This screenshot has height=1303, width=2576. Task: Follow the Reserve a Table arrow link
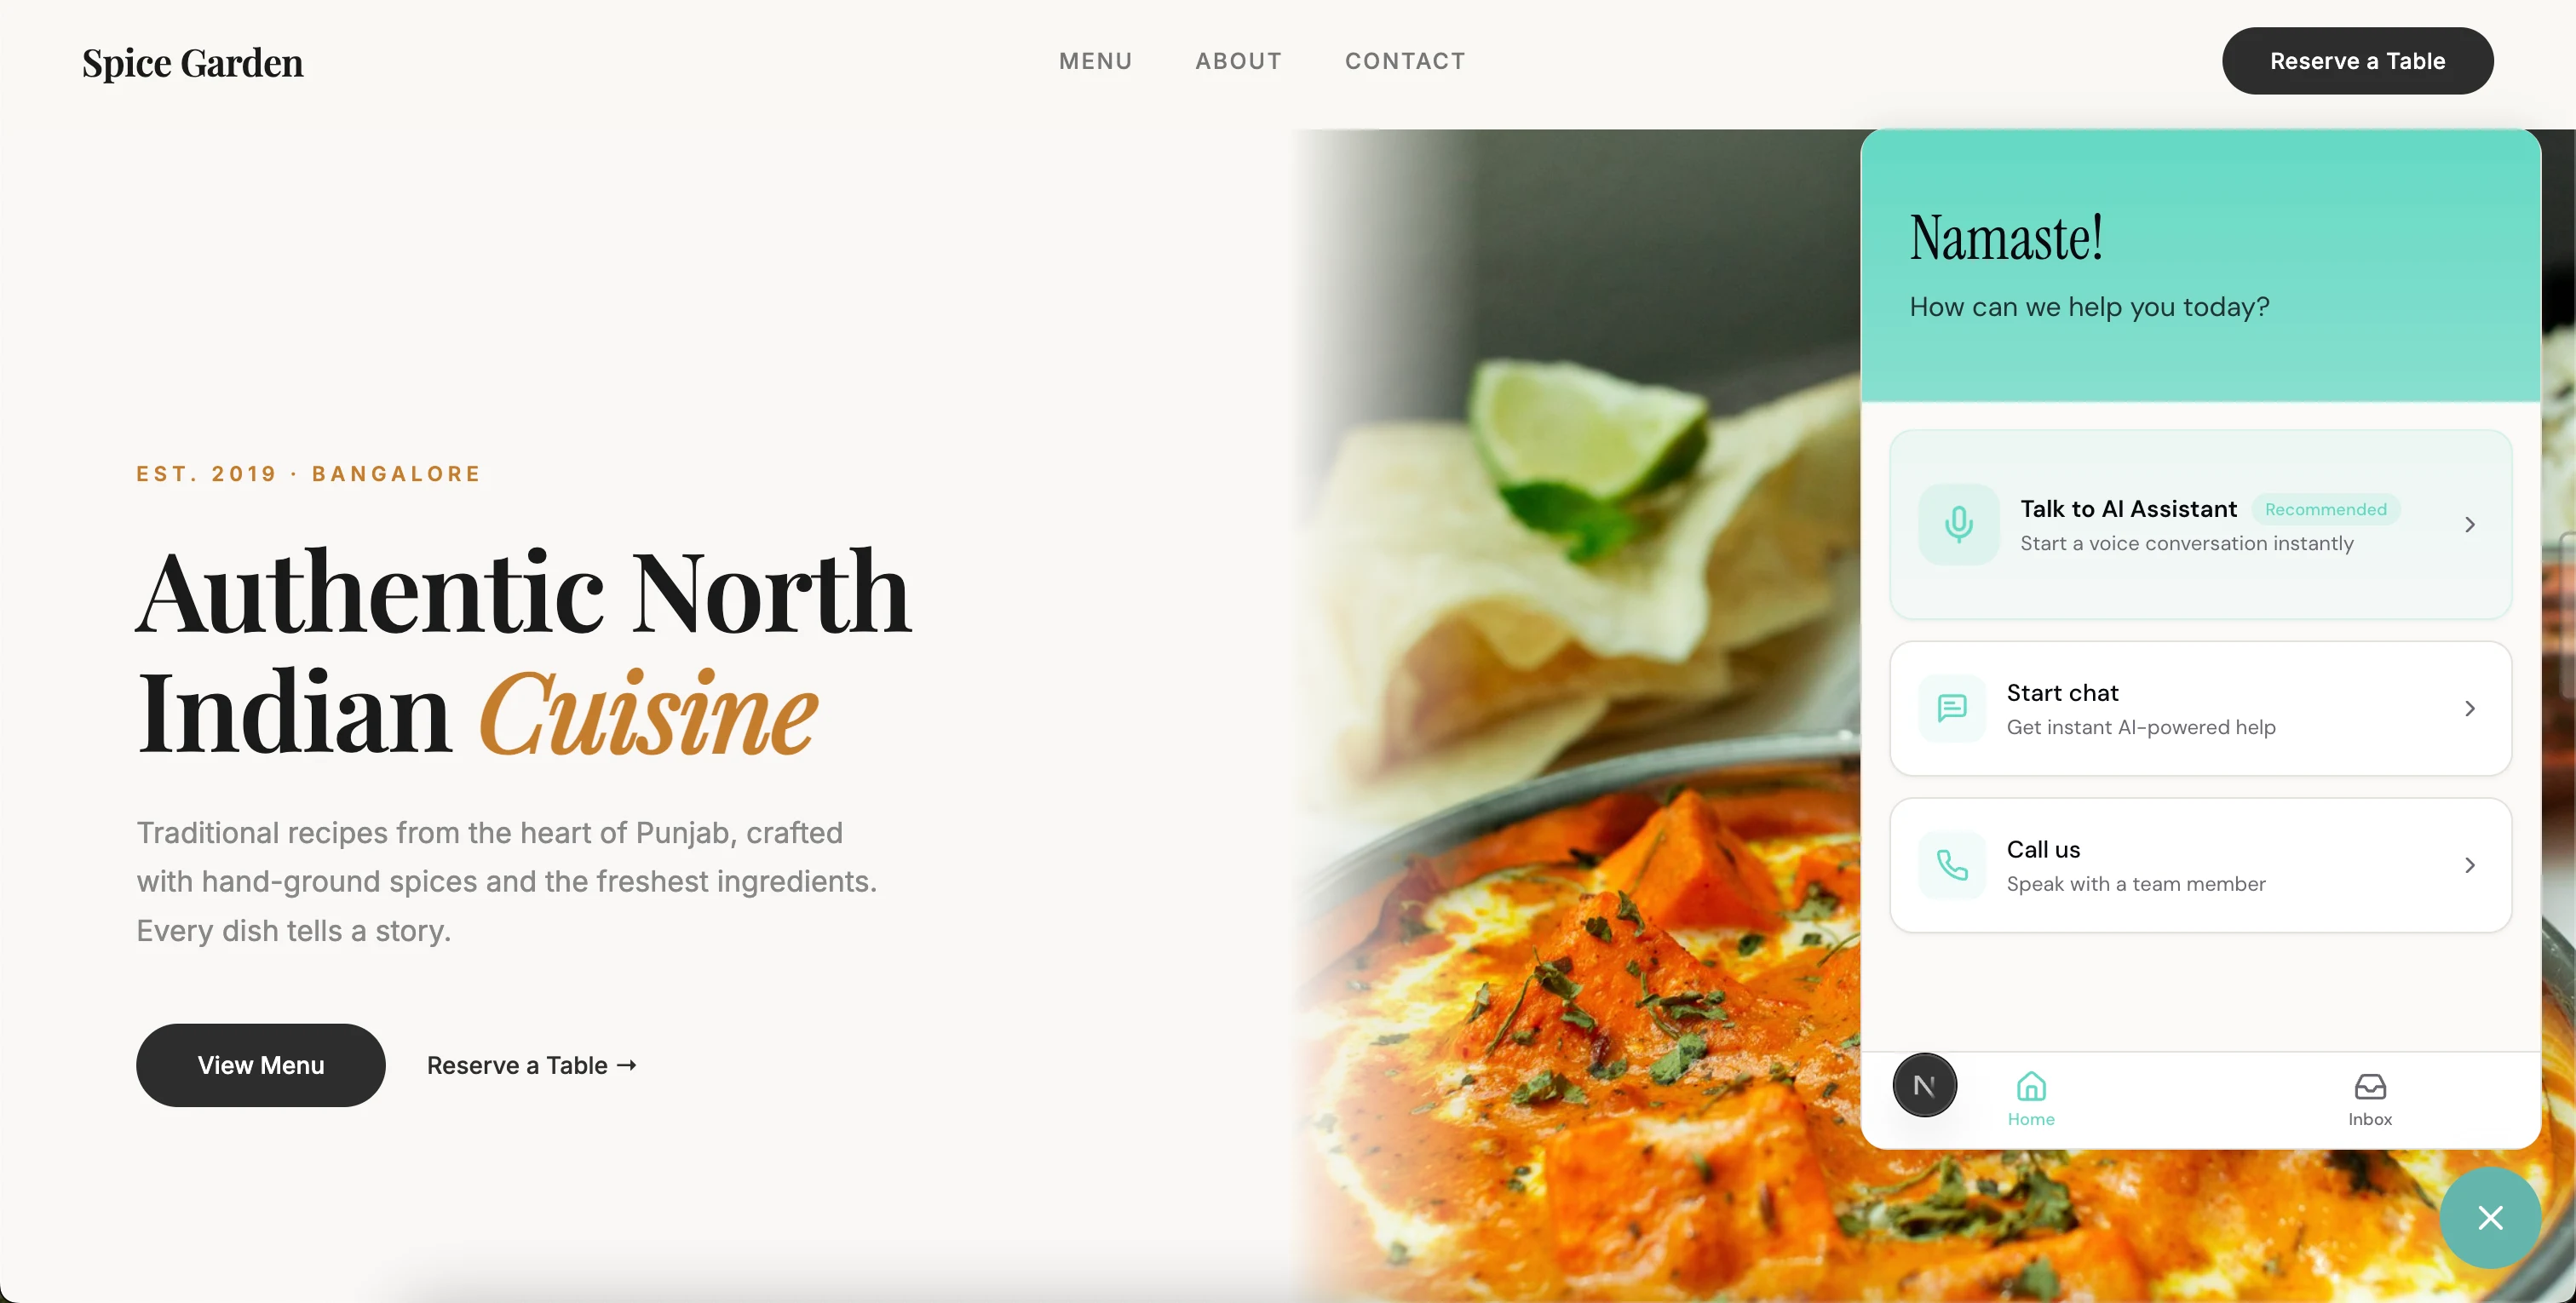(x=532, y=1065)
